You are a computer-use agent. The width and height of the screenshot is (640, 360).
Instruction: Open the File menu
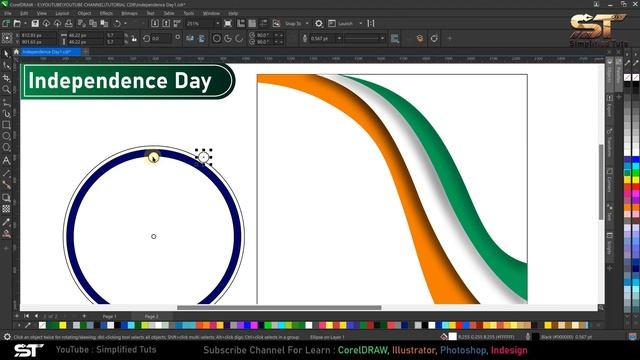[8, 13]
